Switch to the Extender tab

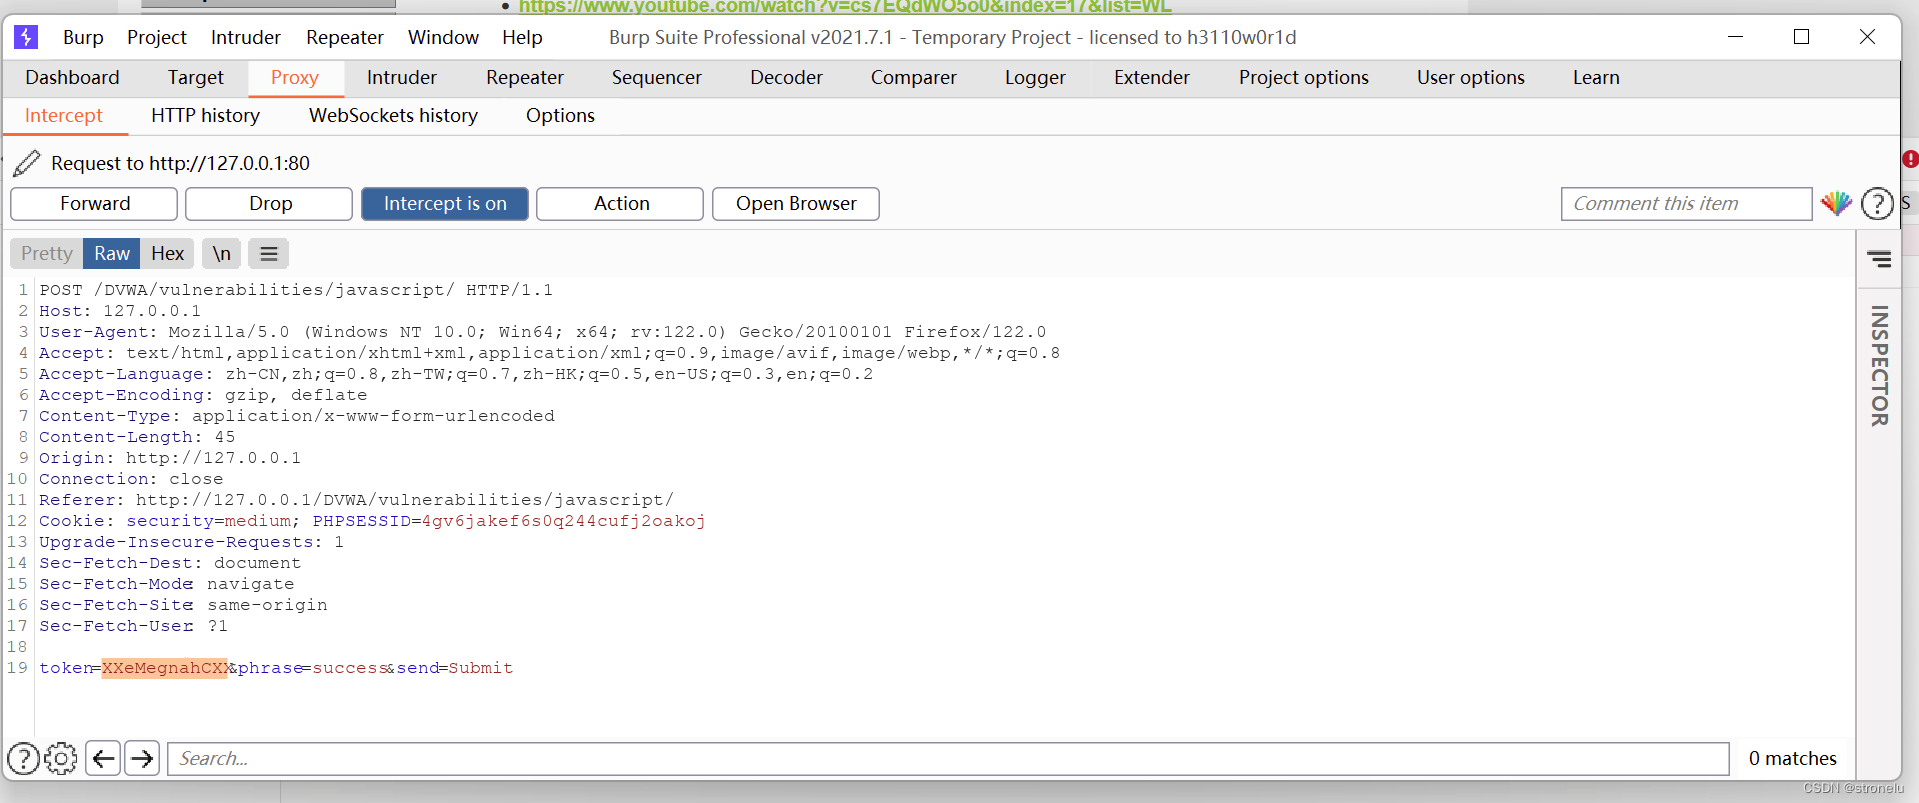1152,78
